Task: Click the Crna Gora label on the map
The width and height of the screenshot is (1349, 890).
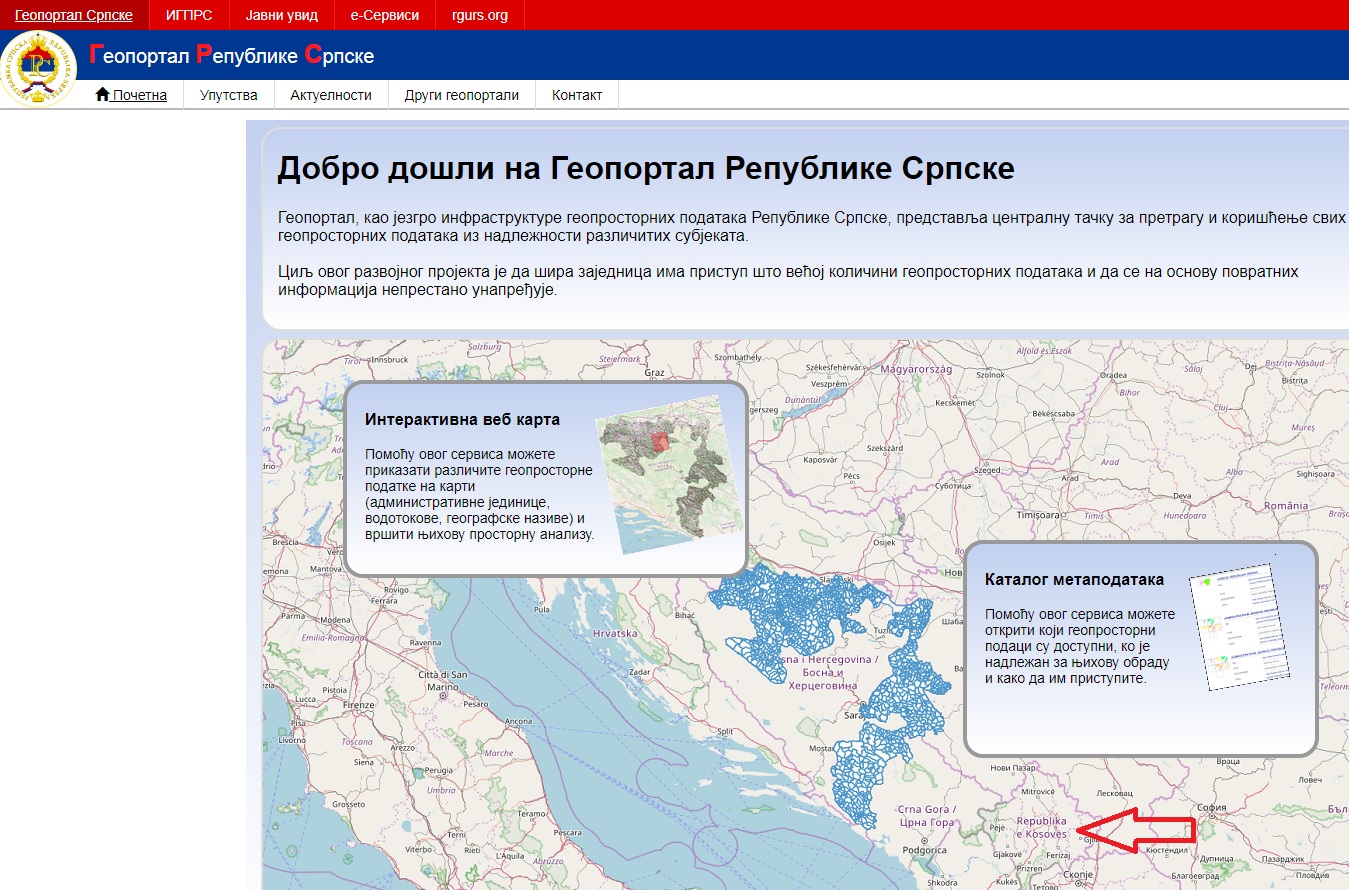Action: [926, 816]
